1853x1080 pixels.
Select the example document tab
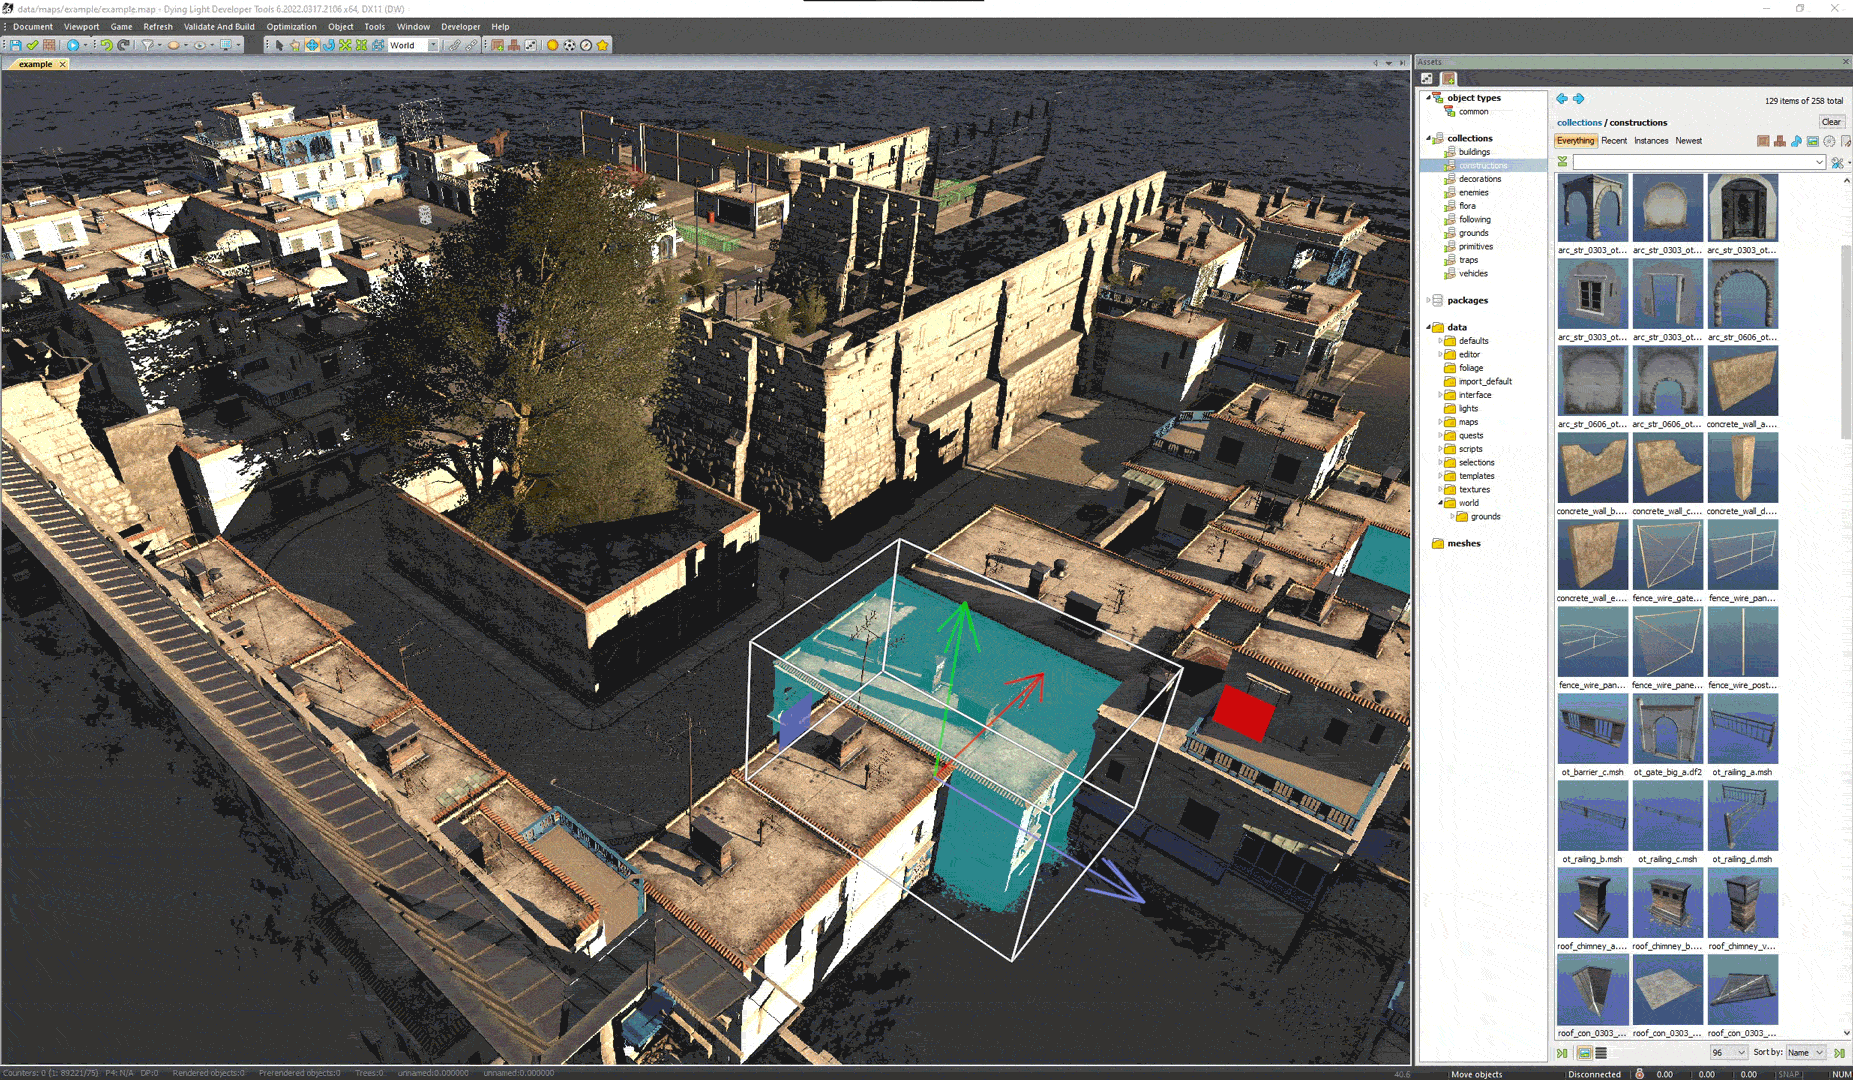point(35,64)
